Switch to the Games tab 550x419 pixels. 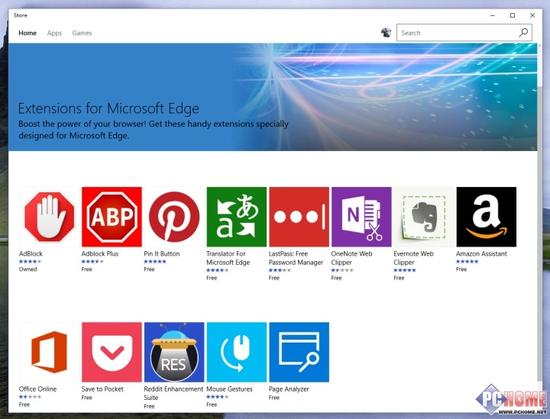[82, 33]
